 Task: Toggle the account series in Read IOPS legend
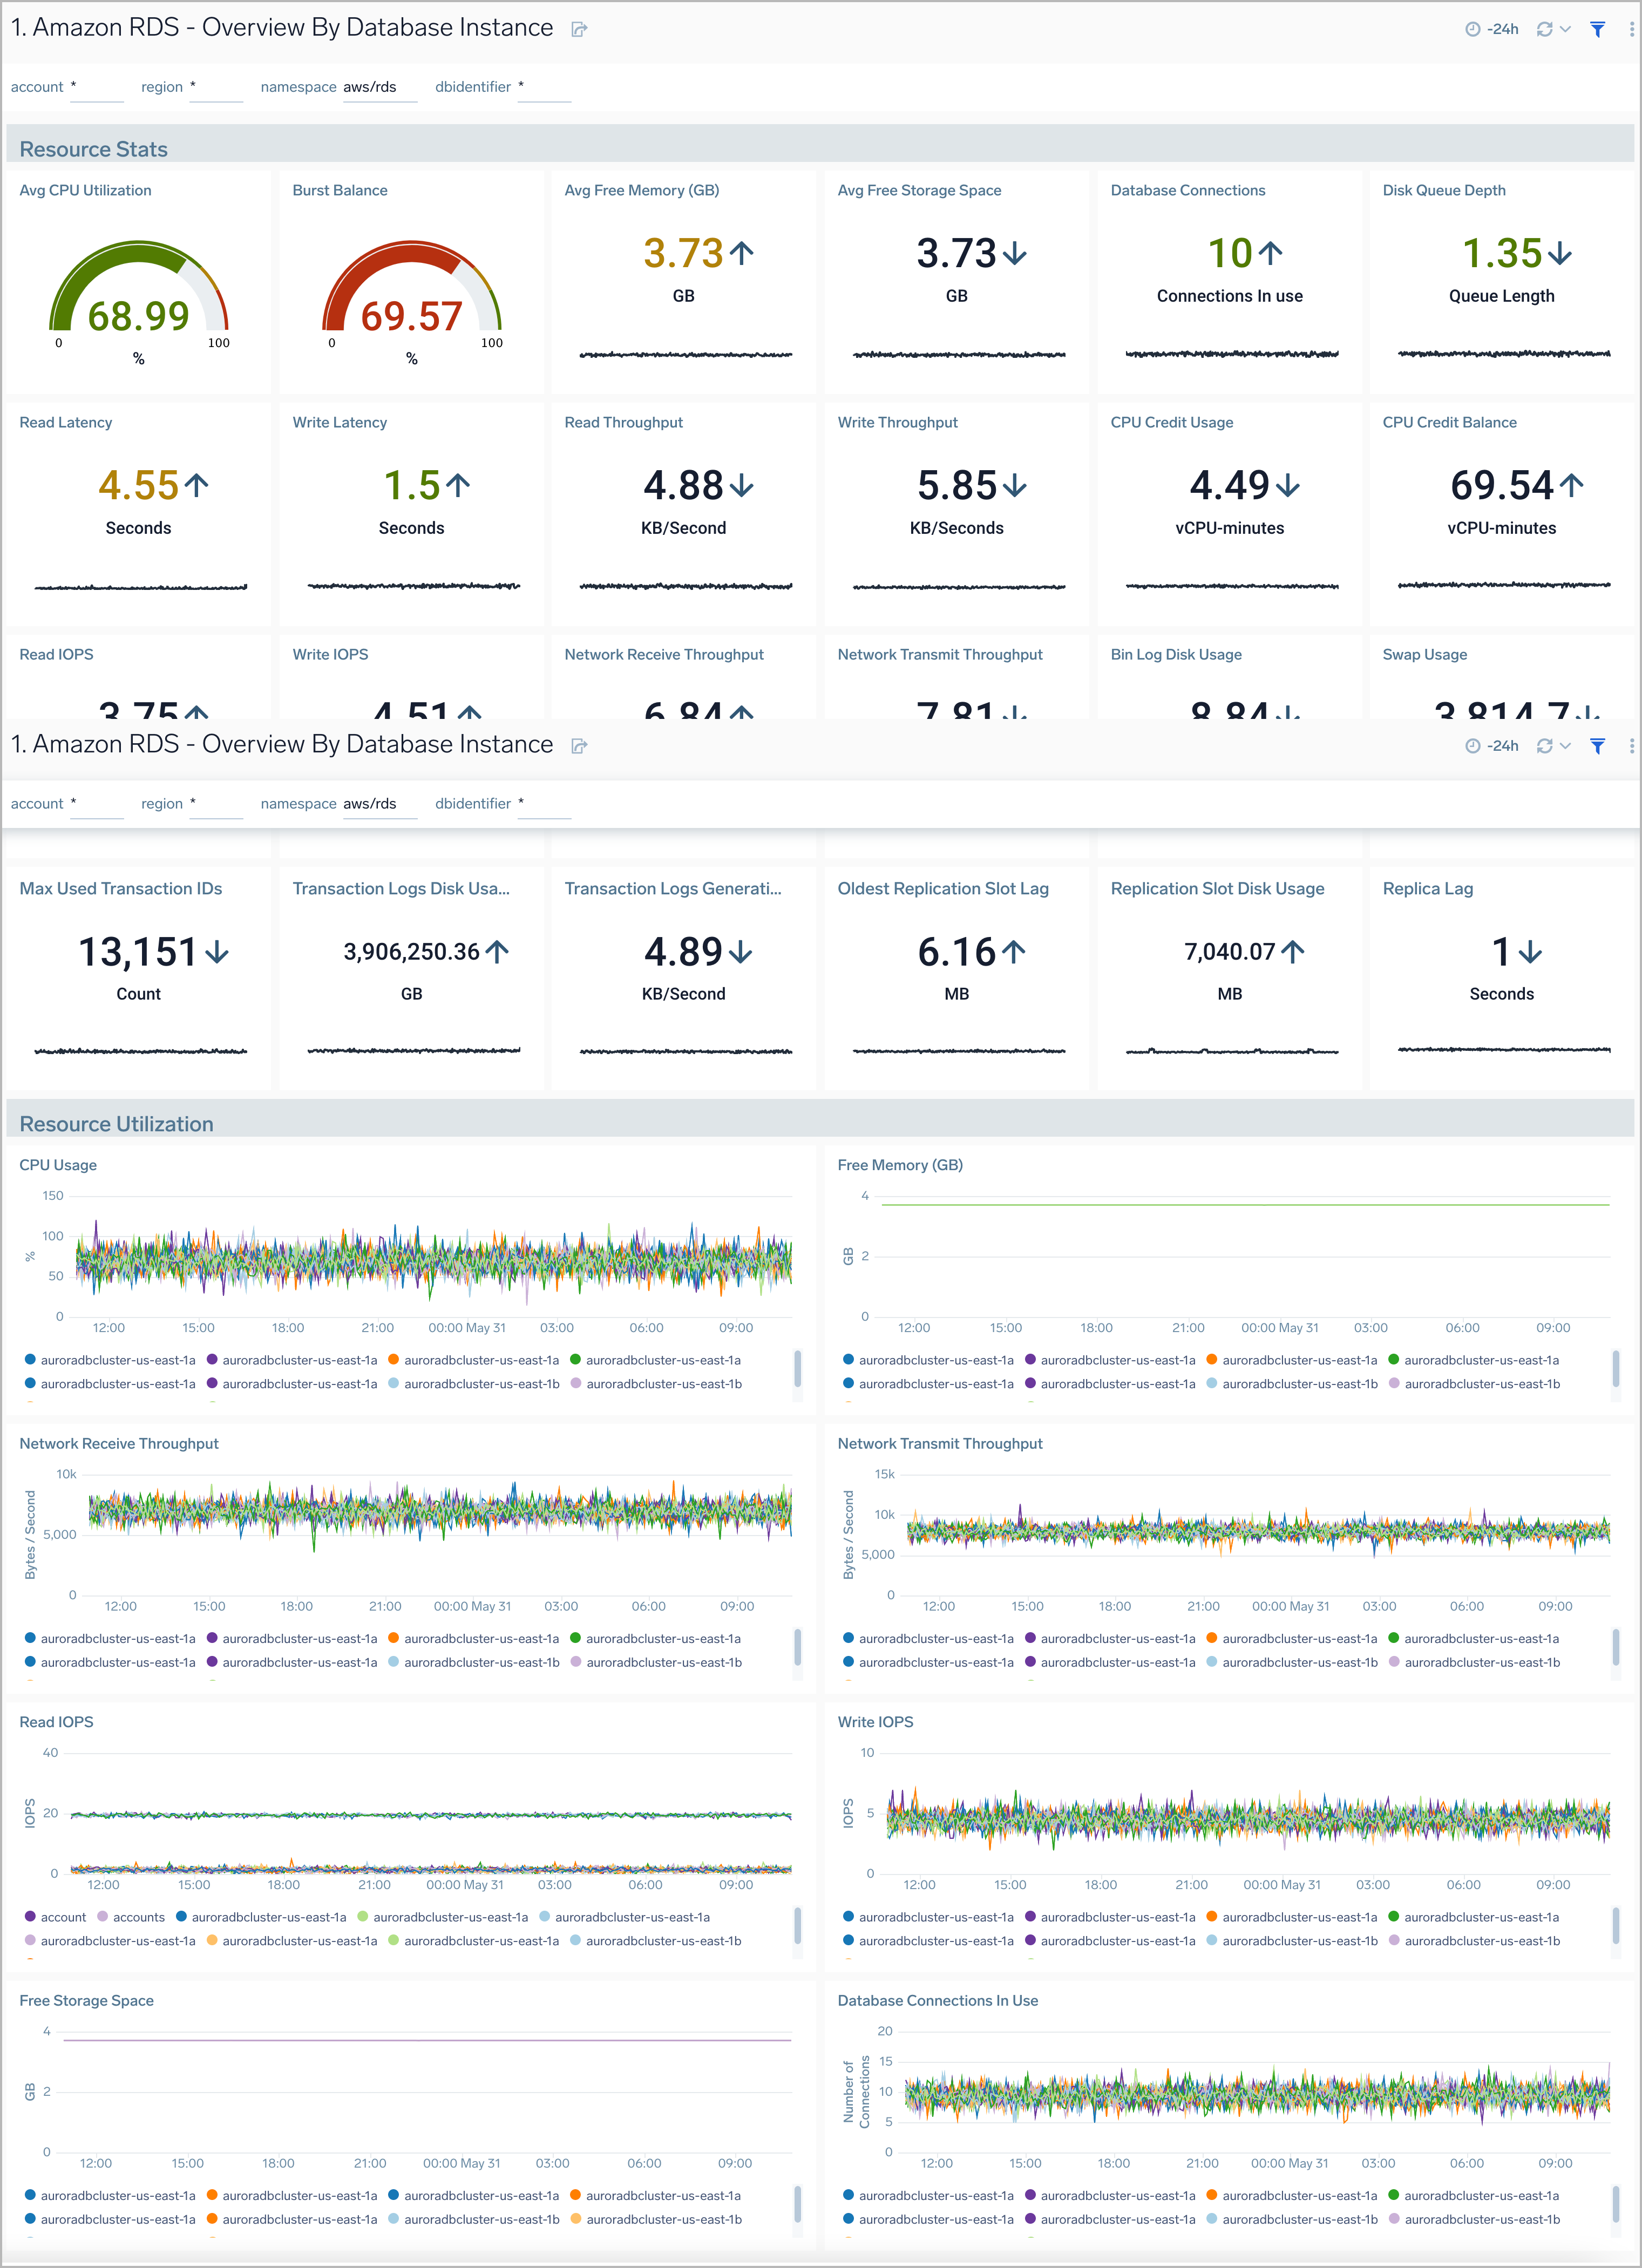(60, 1917)
